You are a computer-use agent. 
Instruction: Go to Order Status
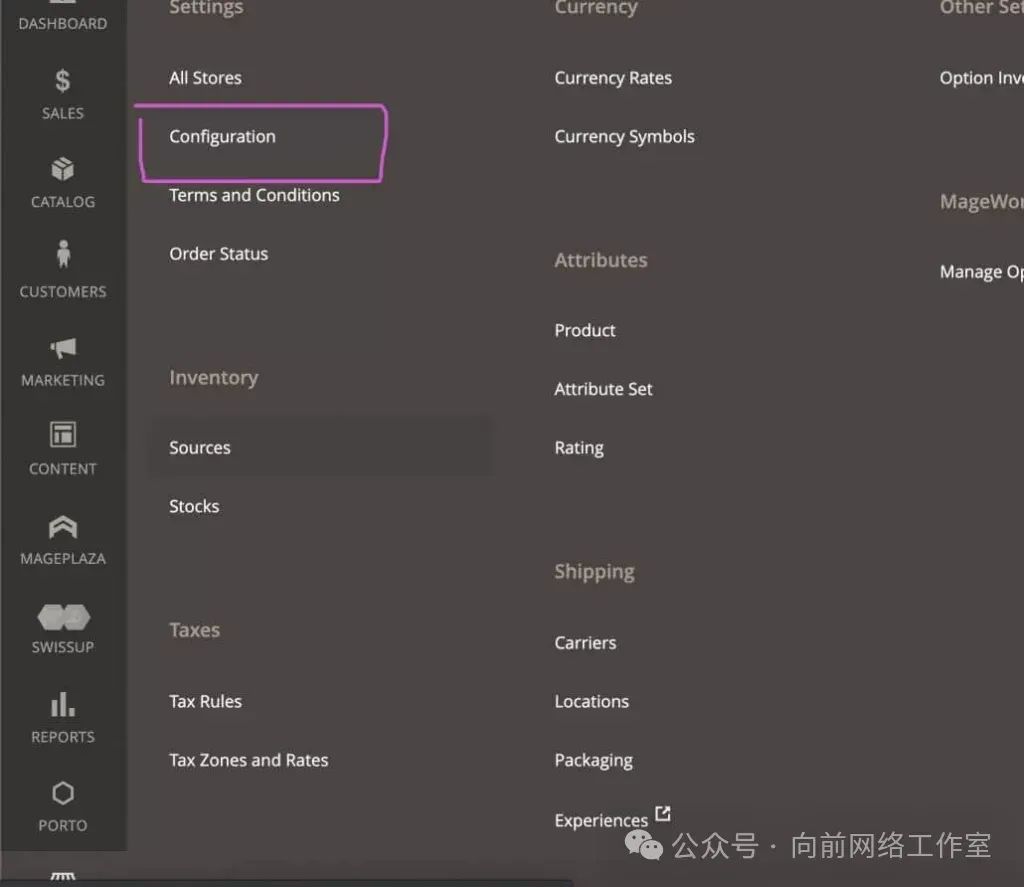[x=218, y=254]
